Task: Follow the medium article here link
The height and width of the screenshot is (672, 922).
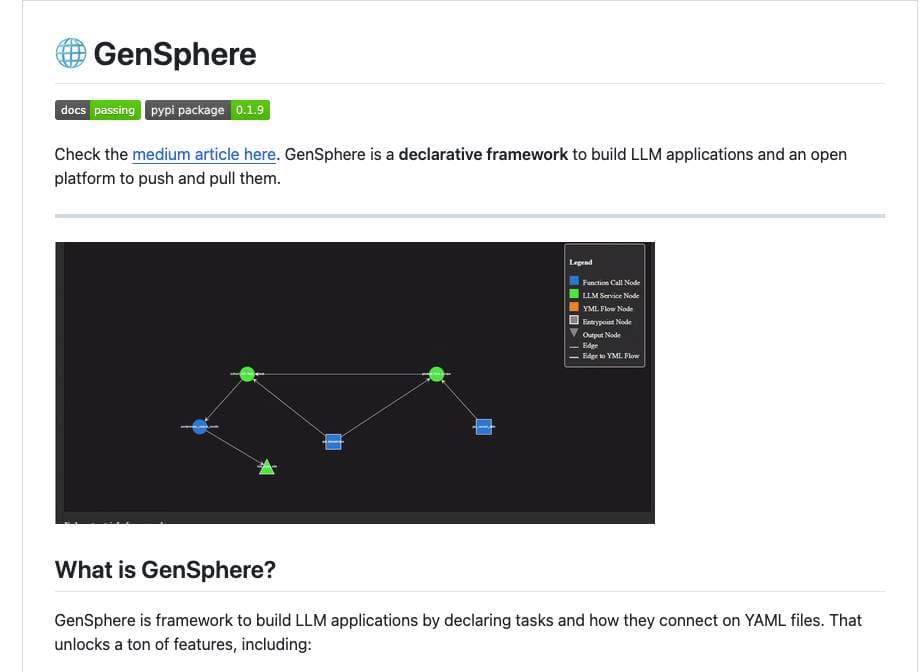Action: pyautogui.click(x=204, y=154)
